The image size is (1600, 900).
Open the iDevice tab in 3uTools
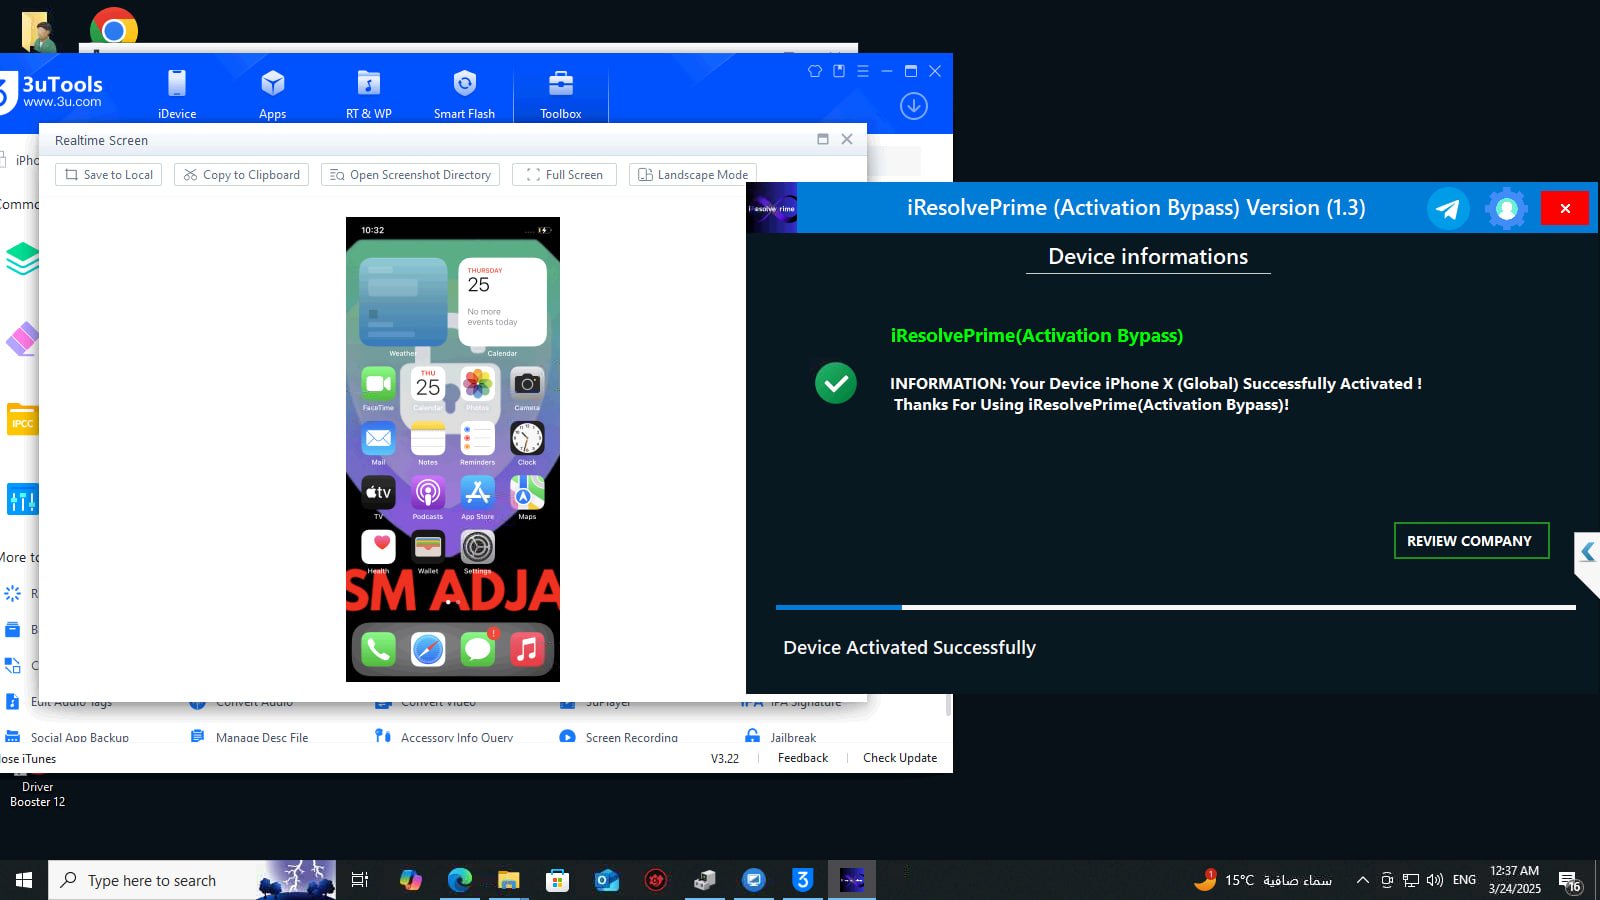tap(177, 95)
